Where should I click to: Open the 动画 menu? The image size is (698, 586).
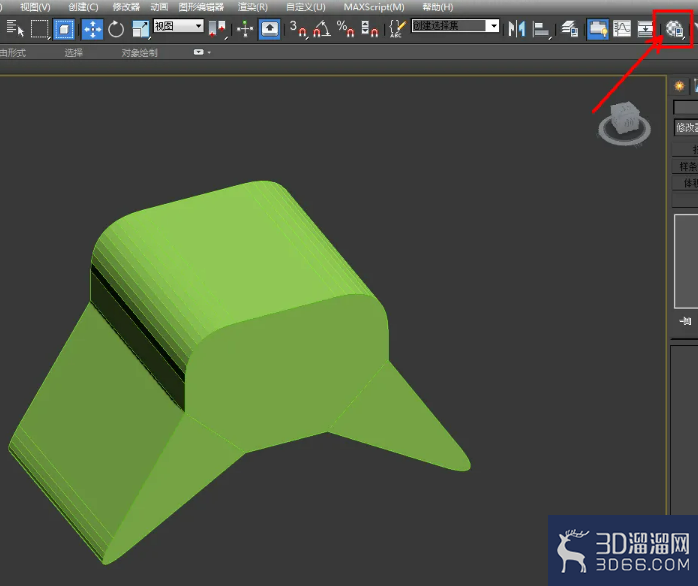pyautogui.click(x=159, y=7)
